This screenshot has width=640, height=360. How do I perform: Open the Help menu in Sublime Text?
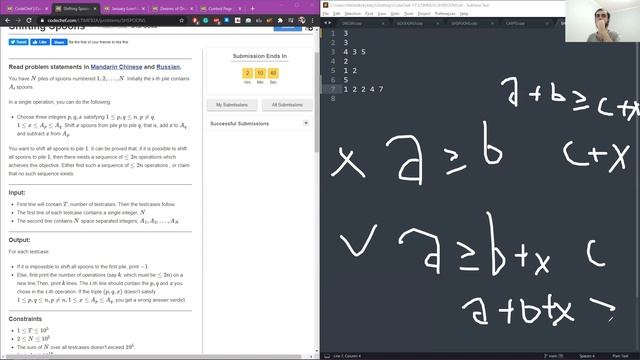pyautogui.click(x=464, y=13)
